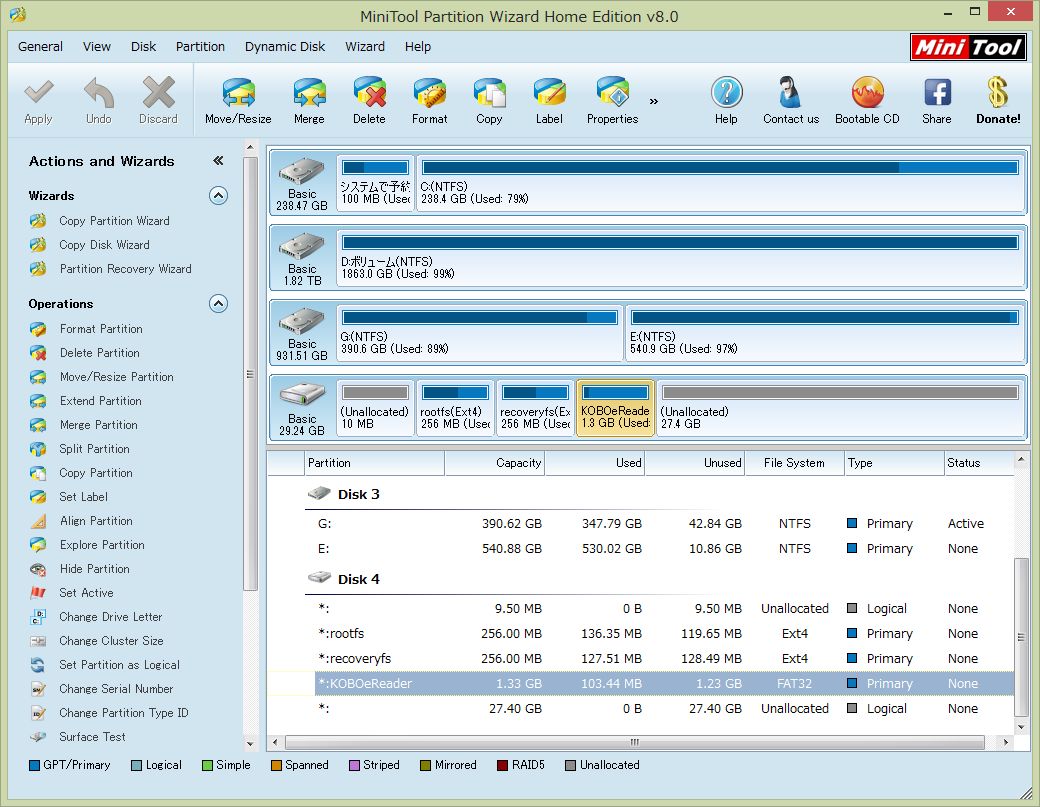Open the Dynamic Disk menu
Viewport: 1040px width, 807px height.
pyautogui.click(x=285, y=46)
